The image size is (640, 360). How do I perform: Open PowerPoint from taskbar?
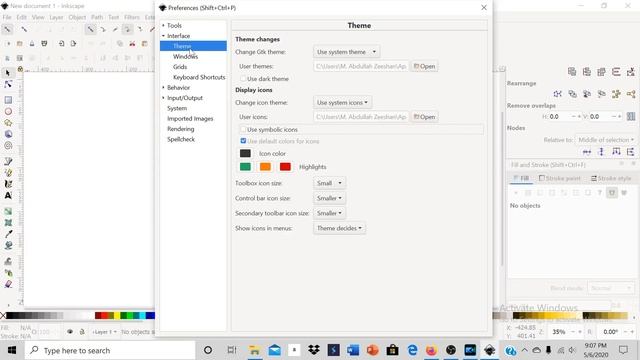point(373,350)
